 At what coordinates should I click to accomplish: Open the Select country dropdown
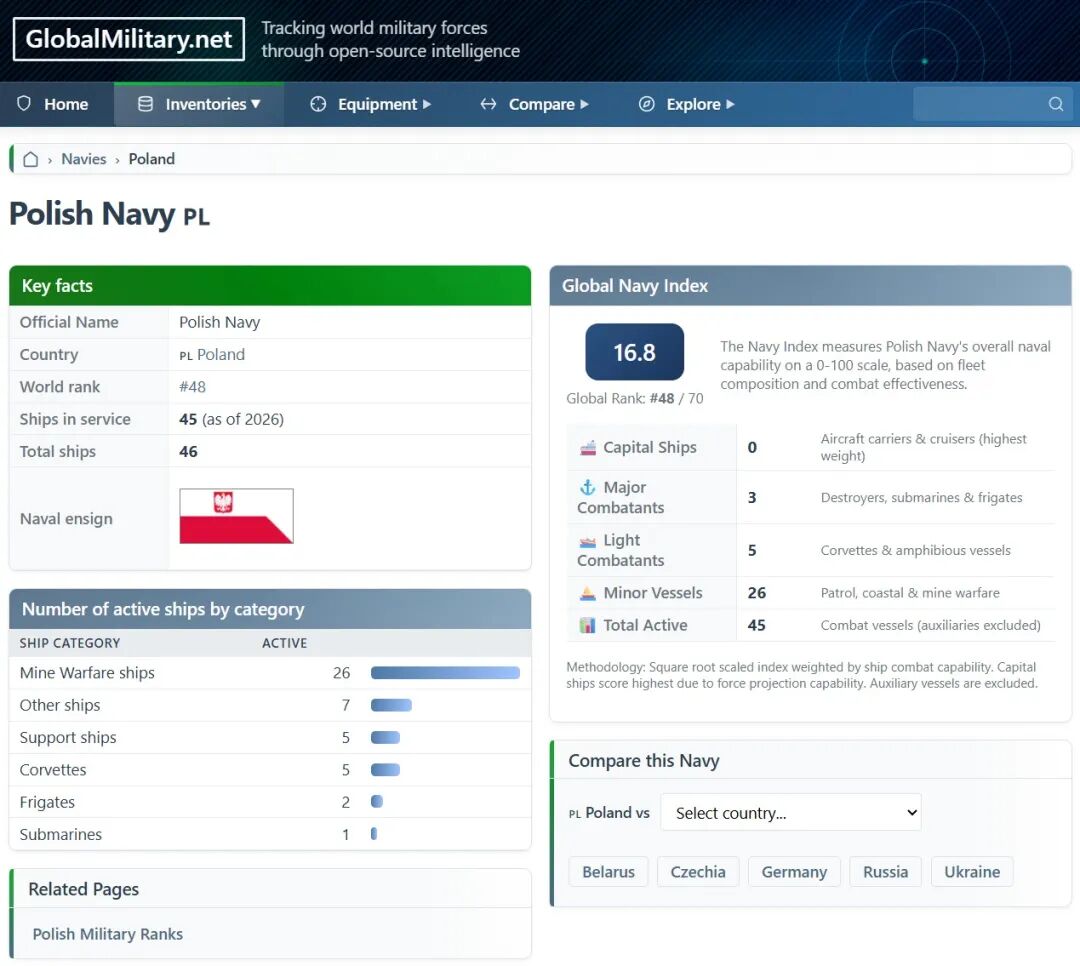(x=791, y=813)
